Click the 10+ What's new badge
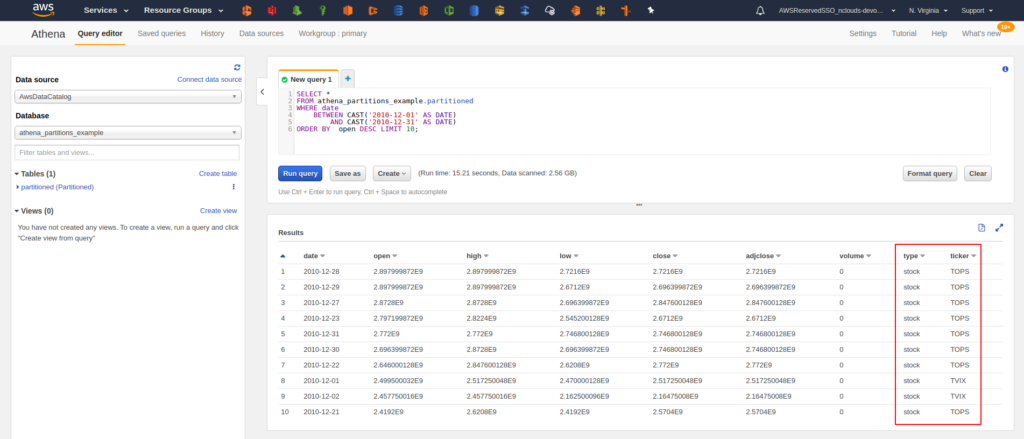 click(x=1005, y=27)
